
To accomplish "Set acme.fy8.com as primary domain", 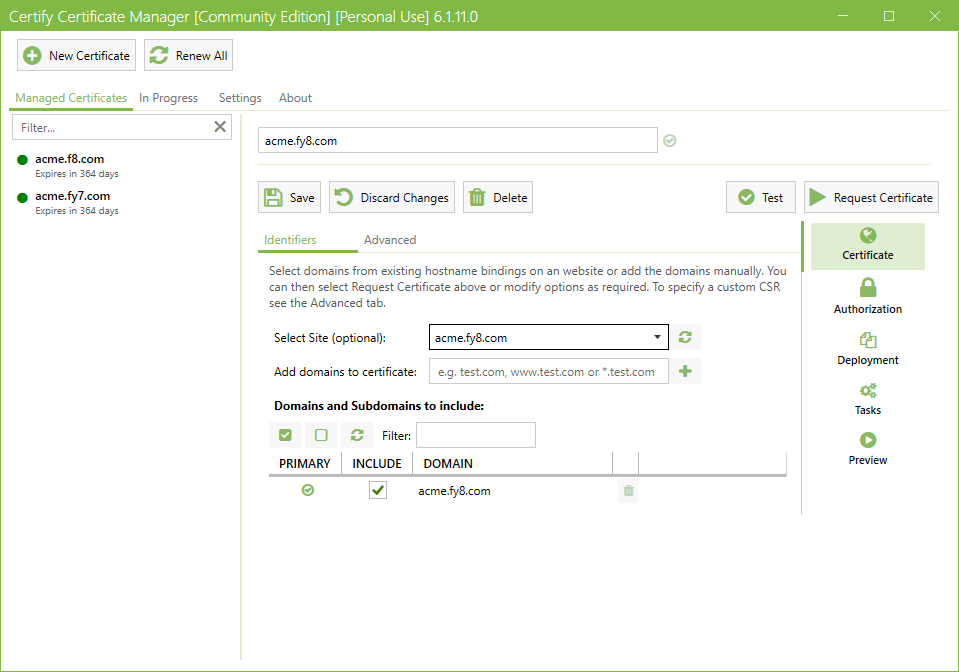I will click(x=308, y=490).
